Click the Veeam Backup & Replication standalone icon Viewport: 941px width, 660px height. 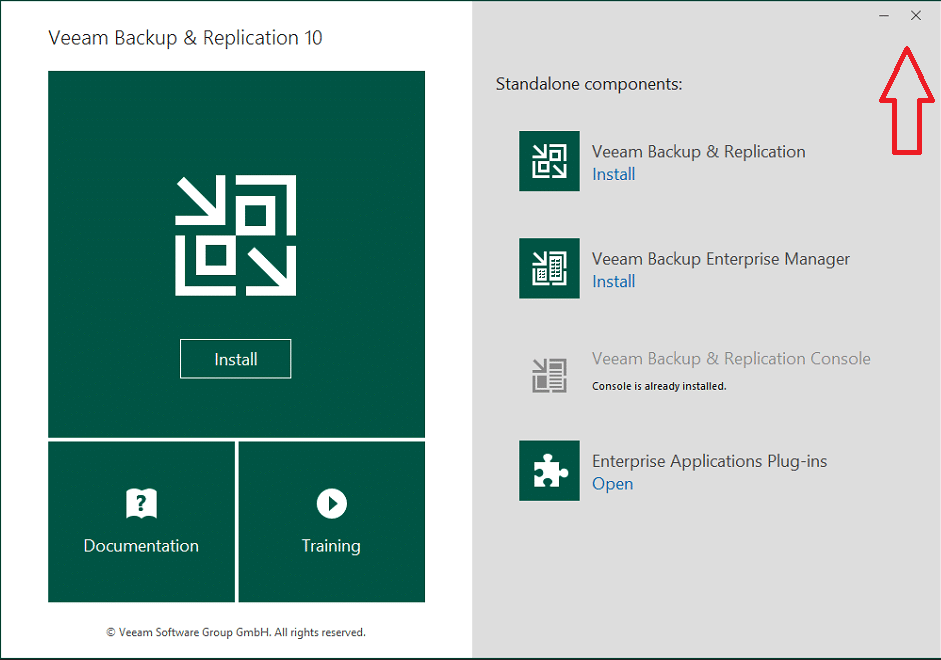click(x=549, y=161)
